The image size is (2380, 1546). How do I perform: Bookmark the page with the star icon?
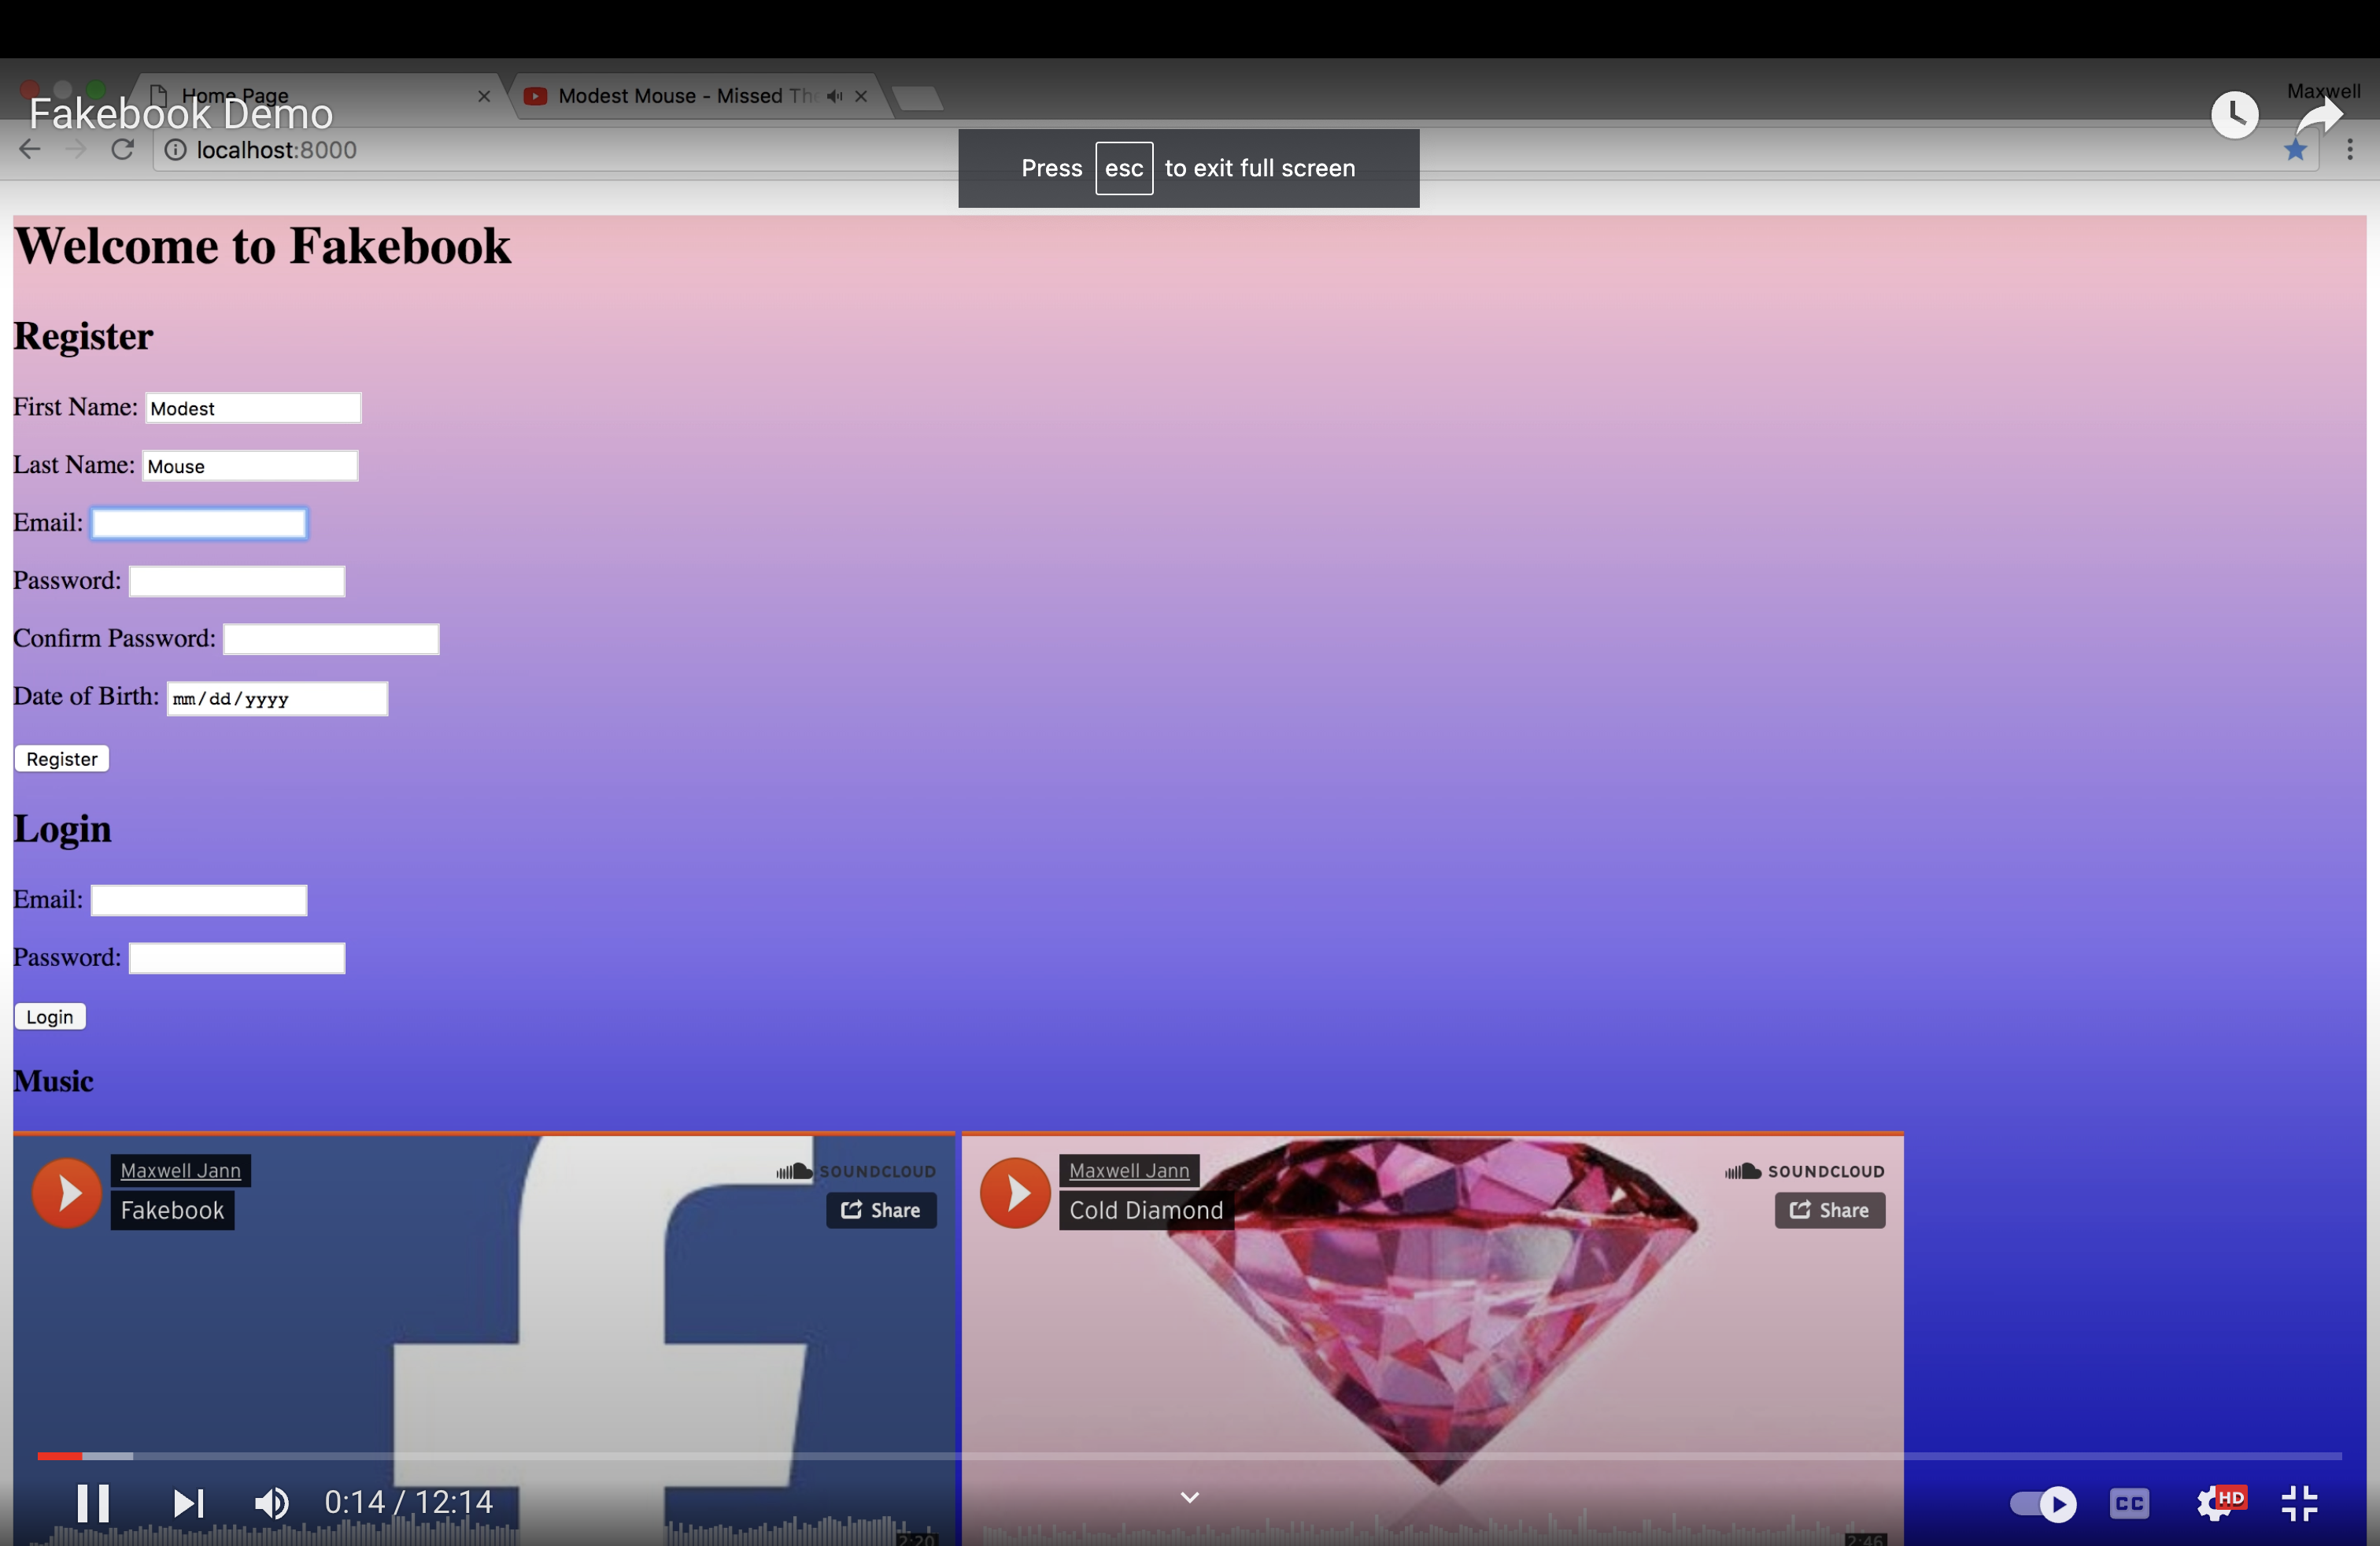tap(2296, 150)
